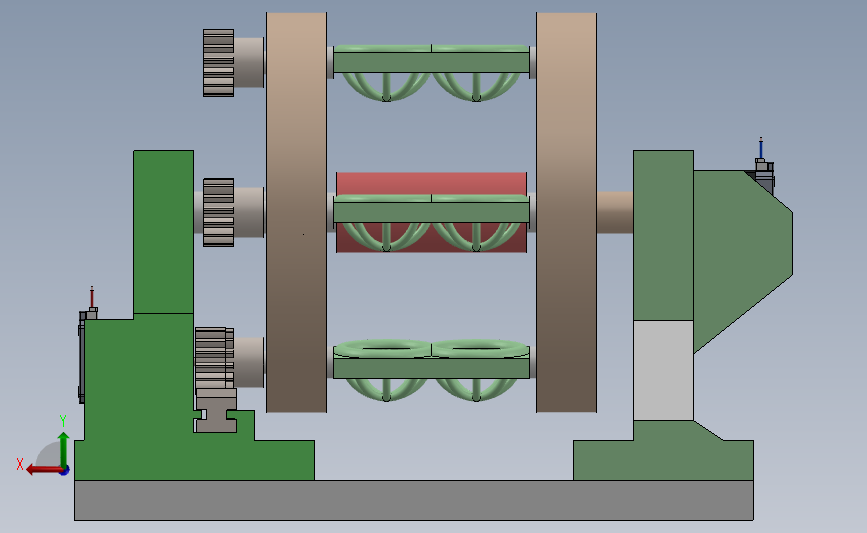The height and width of the screenshot is (533, 867).
Task: Select the shaft entering the right support
Action: pos(615,212)
